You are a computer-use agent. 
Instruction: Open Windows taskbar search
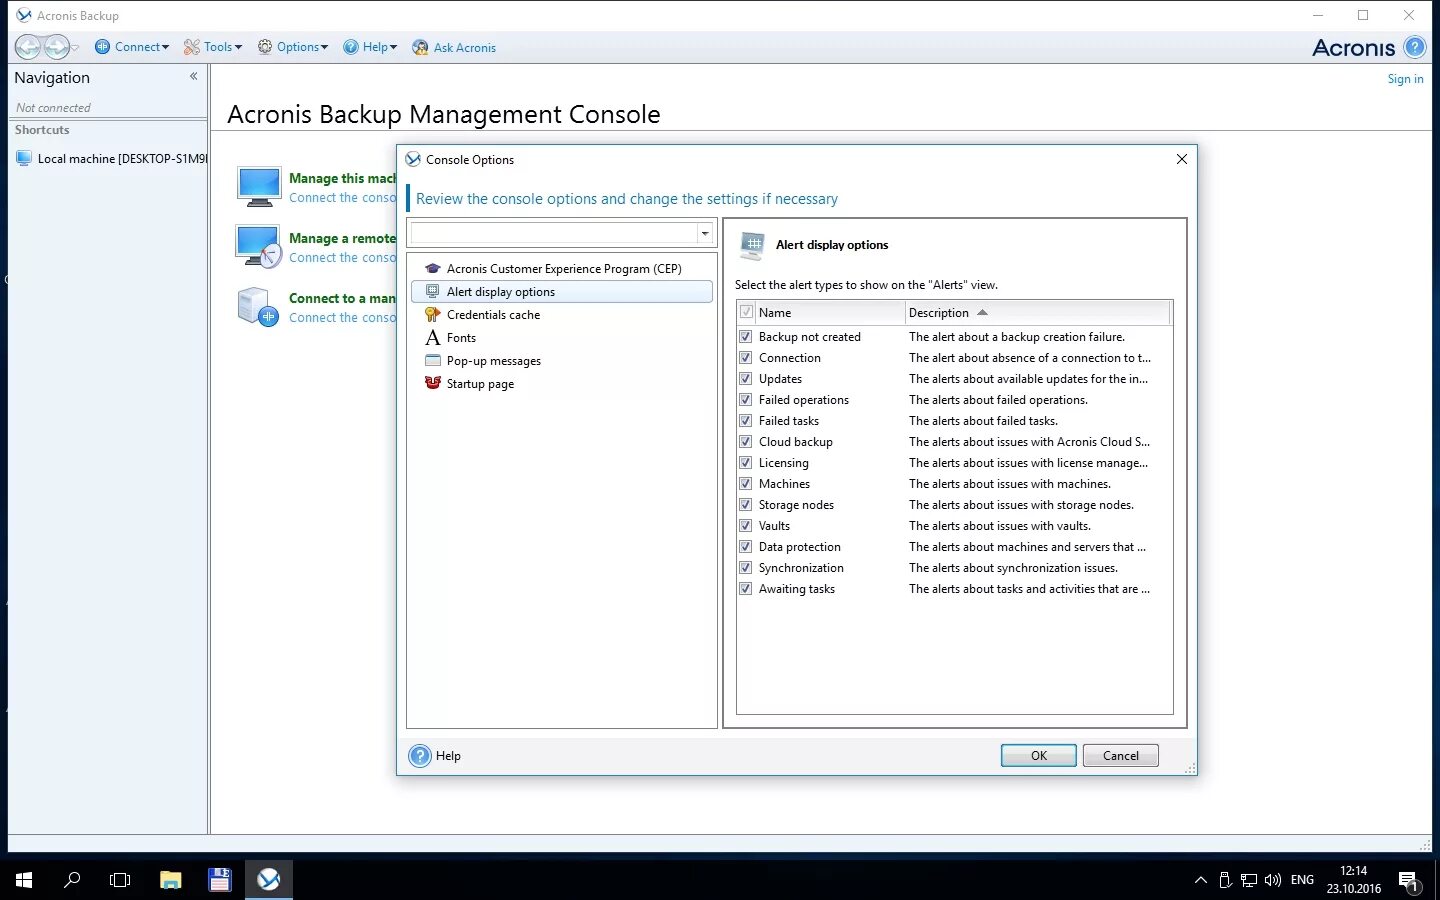pyautogui.click(x=72, y=880)
